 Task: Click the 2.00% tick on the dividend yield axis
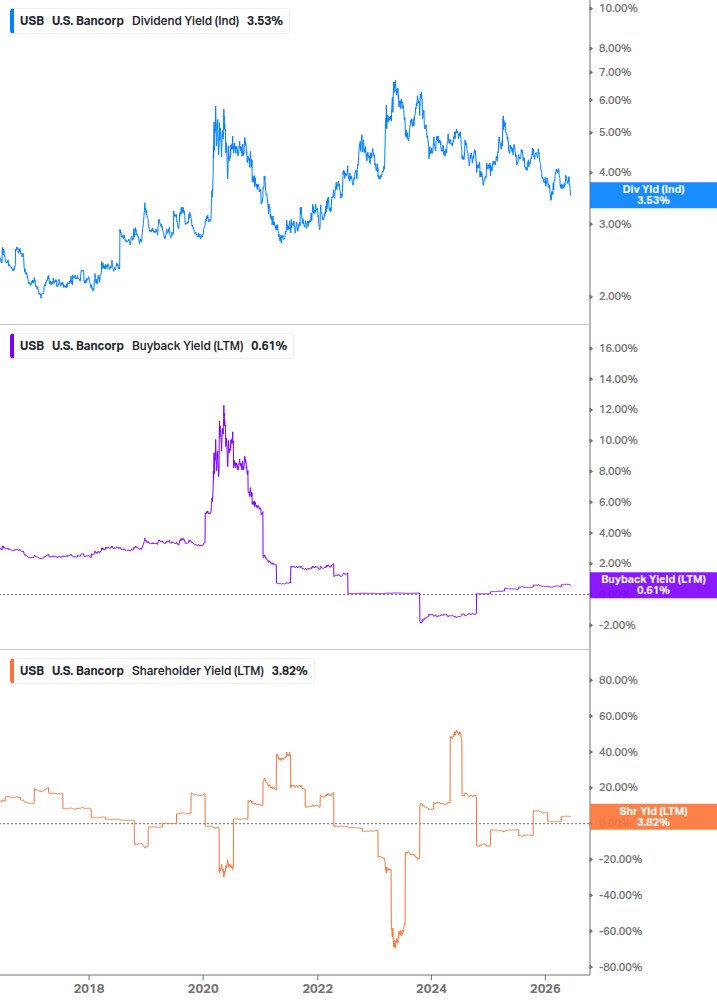(615, 296)
